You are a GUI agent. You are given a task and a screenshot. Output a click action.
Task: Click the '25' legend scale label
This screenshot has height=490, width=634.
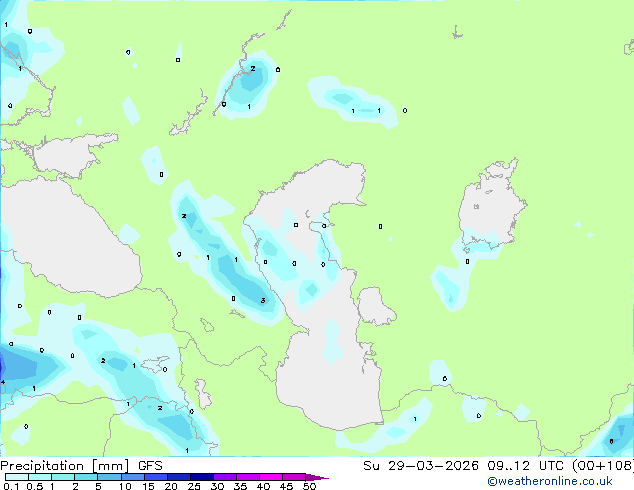(x=194, y=486)
